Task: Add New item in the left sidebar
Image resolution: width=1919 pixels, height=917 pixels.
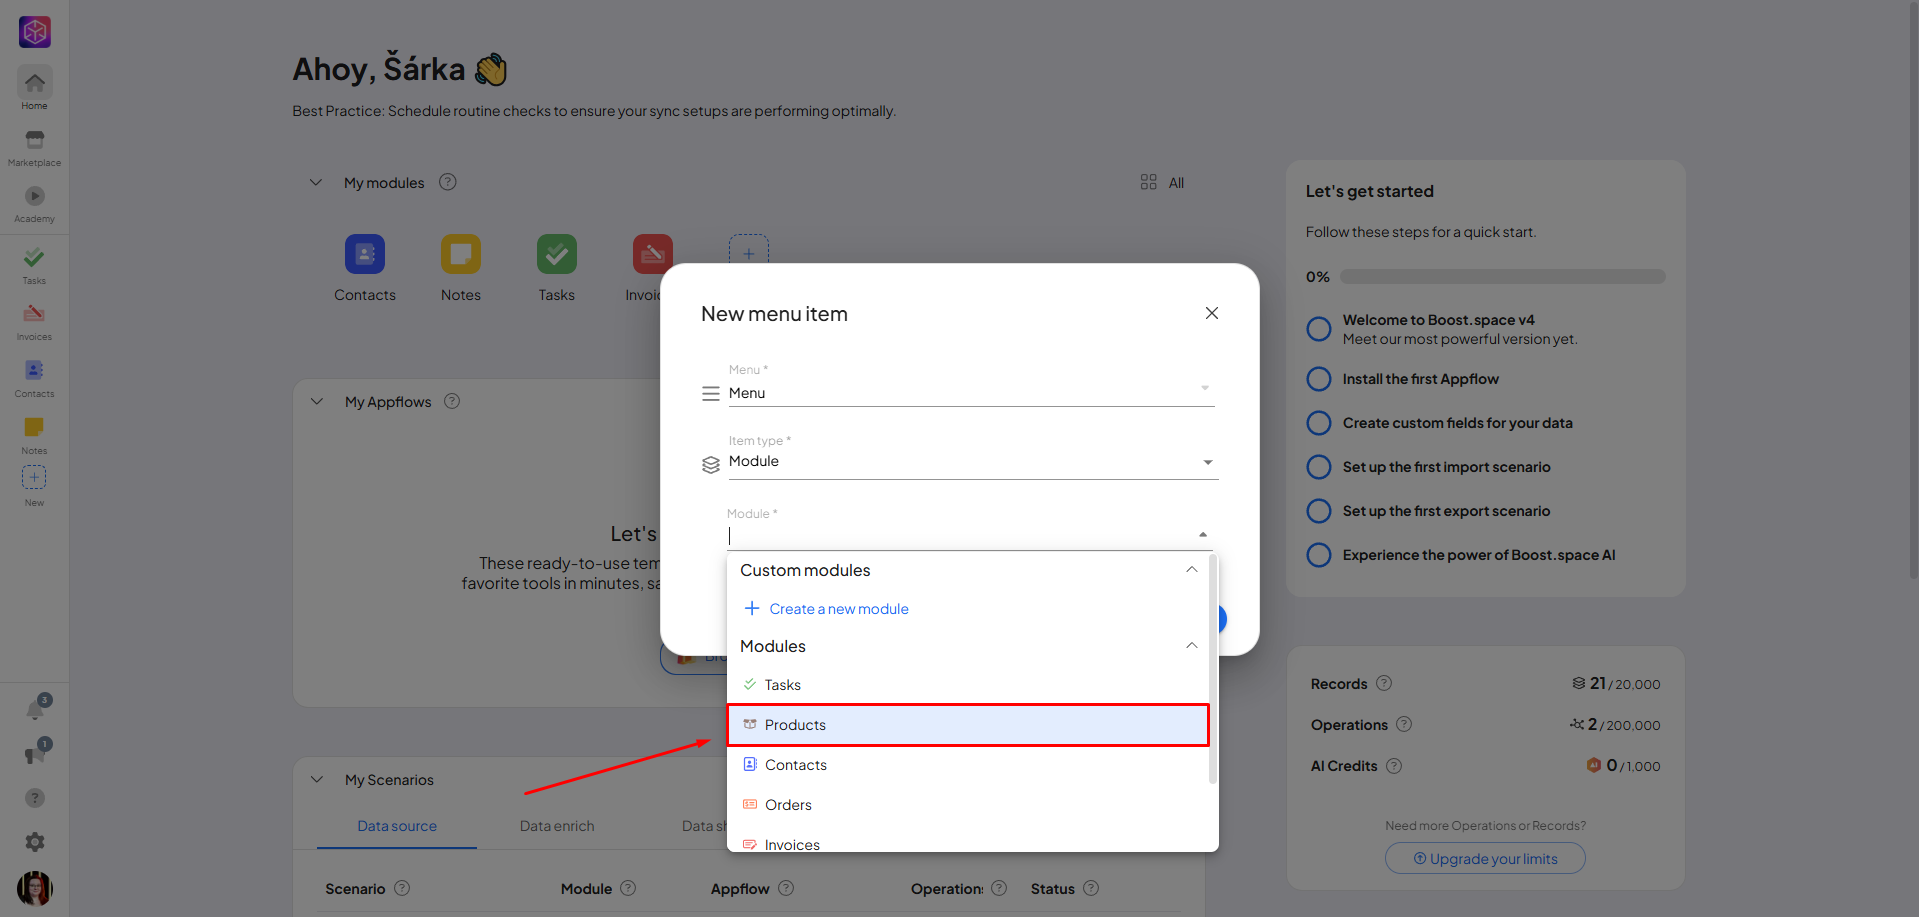Action: pos(34,486)
